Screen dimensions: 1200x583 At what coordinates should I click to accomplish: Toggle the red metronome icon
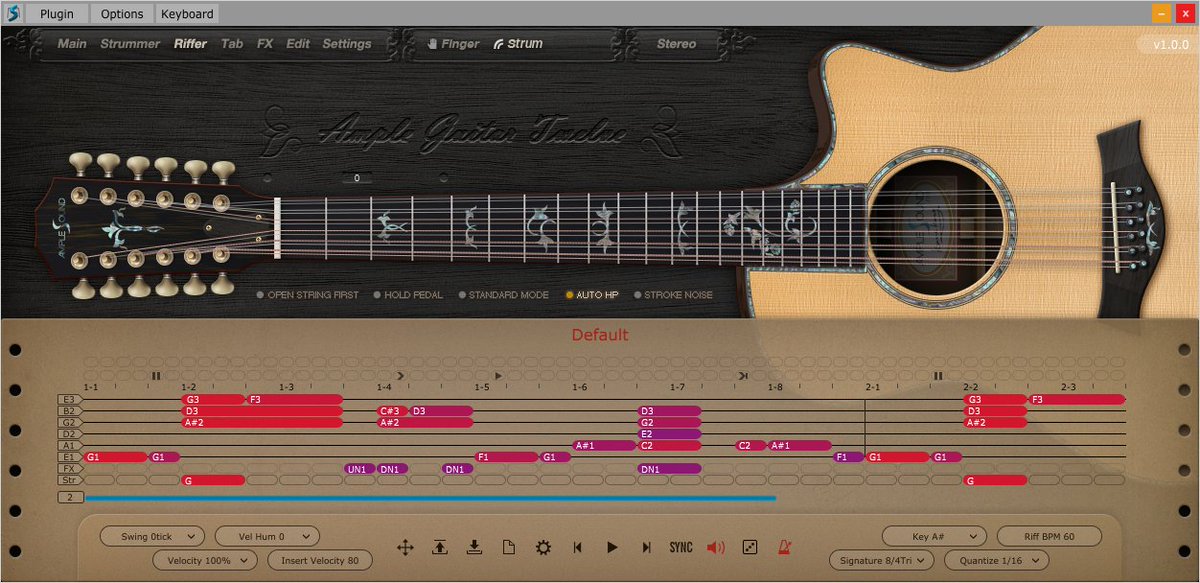(x=785, y=547)
